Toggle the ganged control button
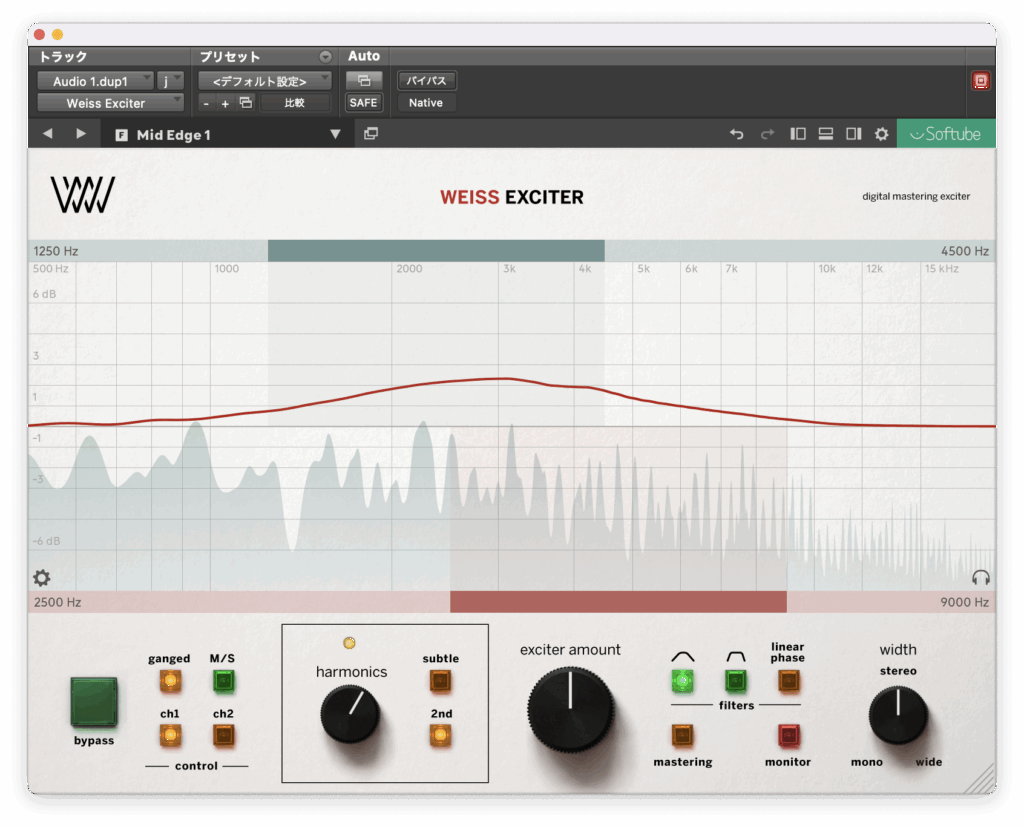The height and width of the screenshot is (827, 1024). click(x=170, y=681)
